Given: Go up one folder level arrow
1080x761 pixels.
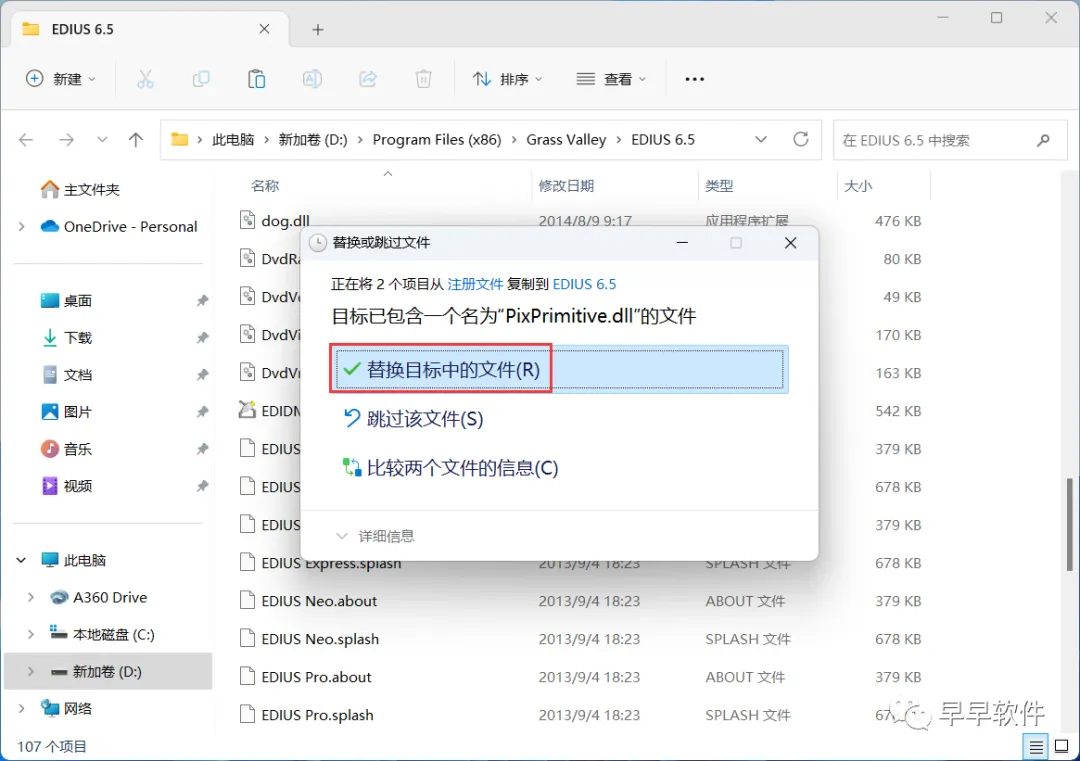Looking at the screenshot, I should [x=136, y=140].
